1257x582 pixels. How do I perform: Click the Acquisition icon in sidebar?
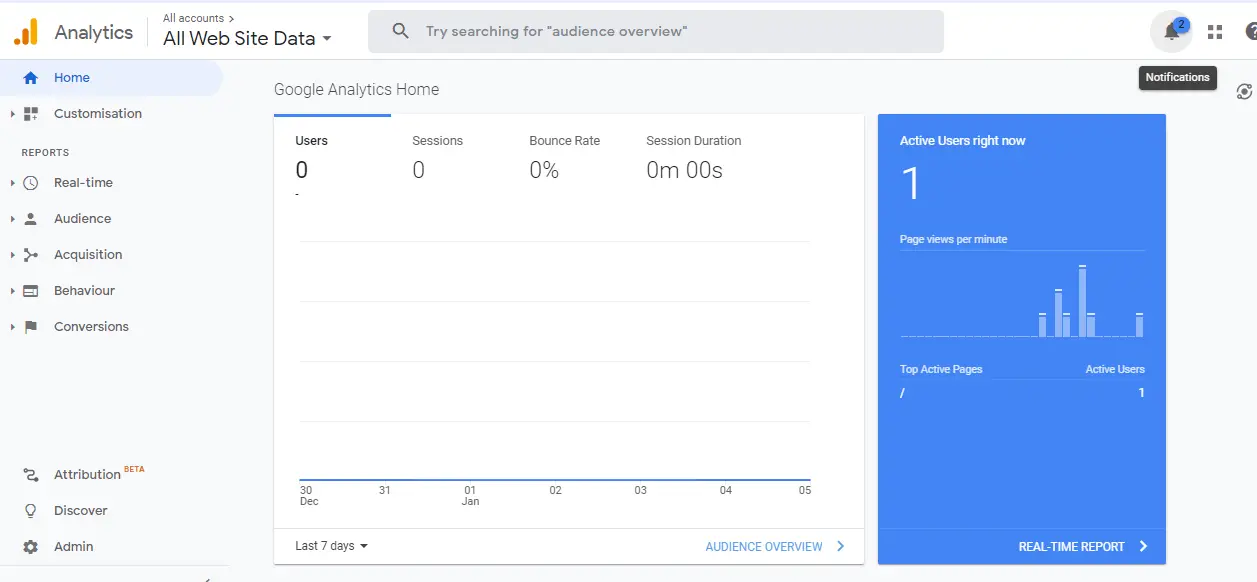(x=31, y=255)
